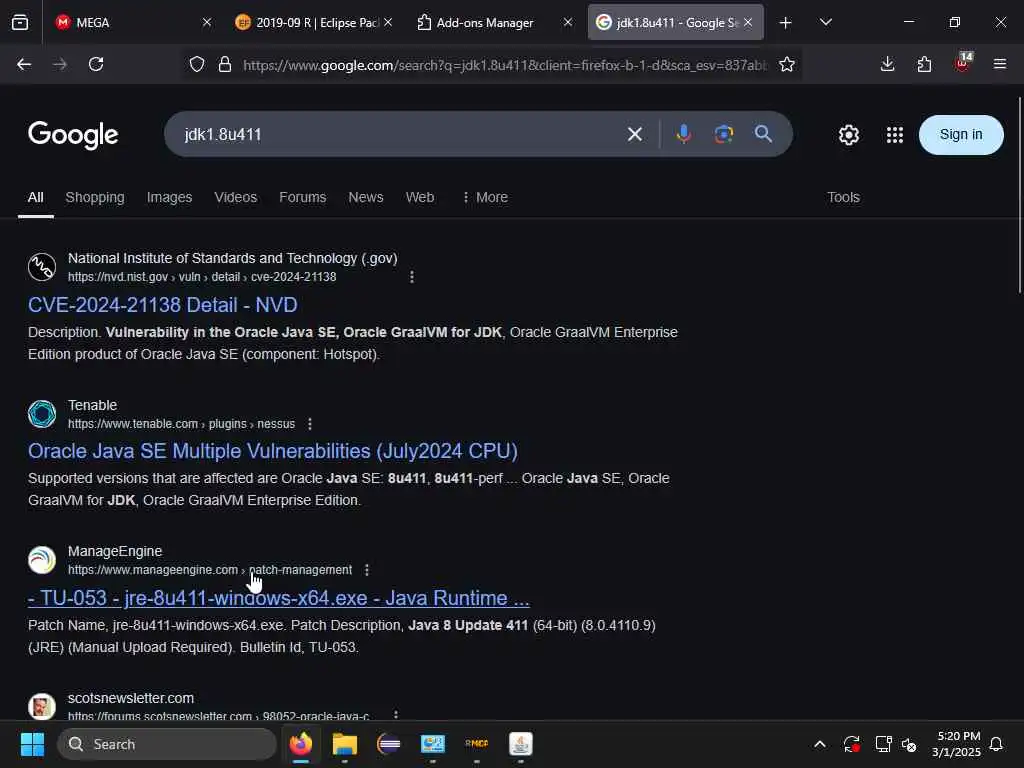Open the extensions puzzle icon
Image resolution: width=1024 pixels, height=768 pixels.
pos(924,64)
